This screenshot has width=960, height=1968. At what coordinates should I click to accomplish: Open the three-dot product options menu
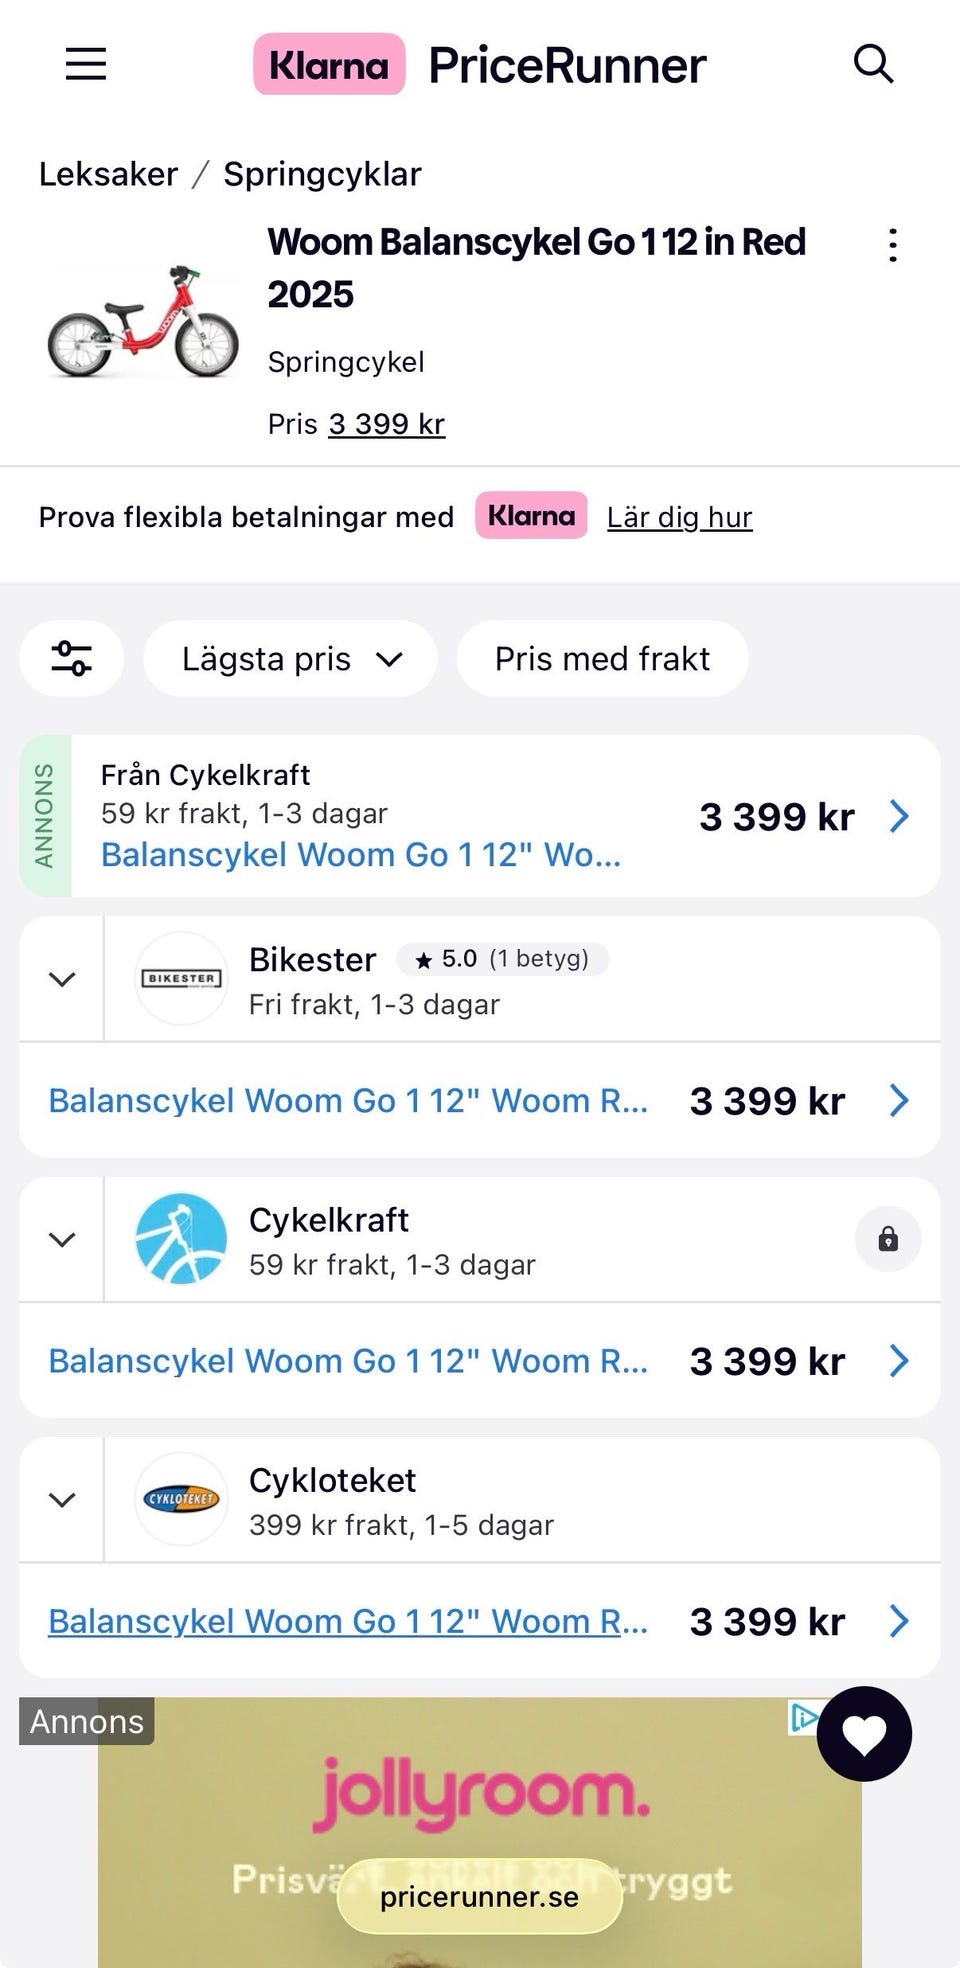pyautogui.click(x=893, y=245)
